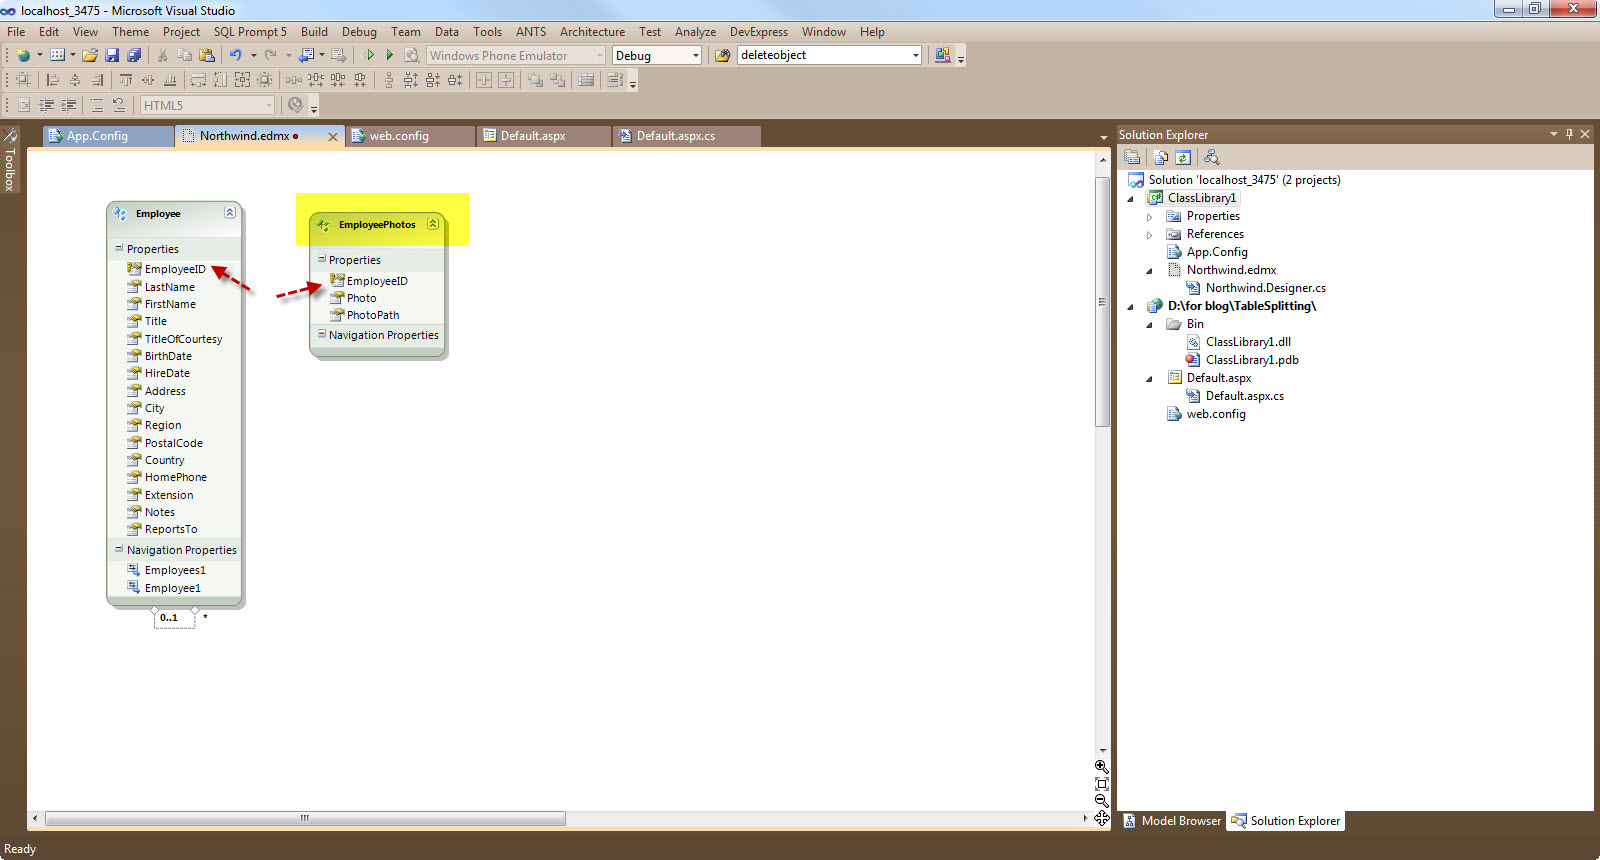
Task: Cut the selection with the scissors icon
Action: pyautogui.click(x=162, y=55)
